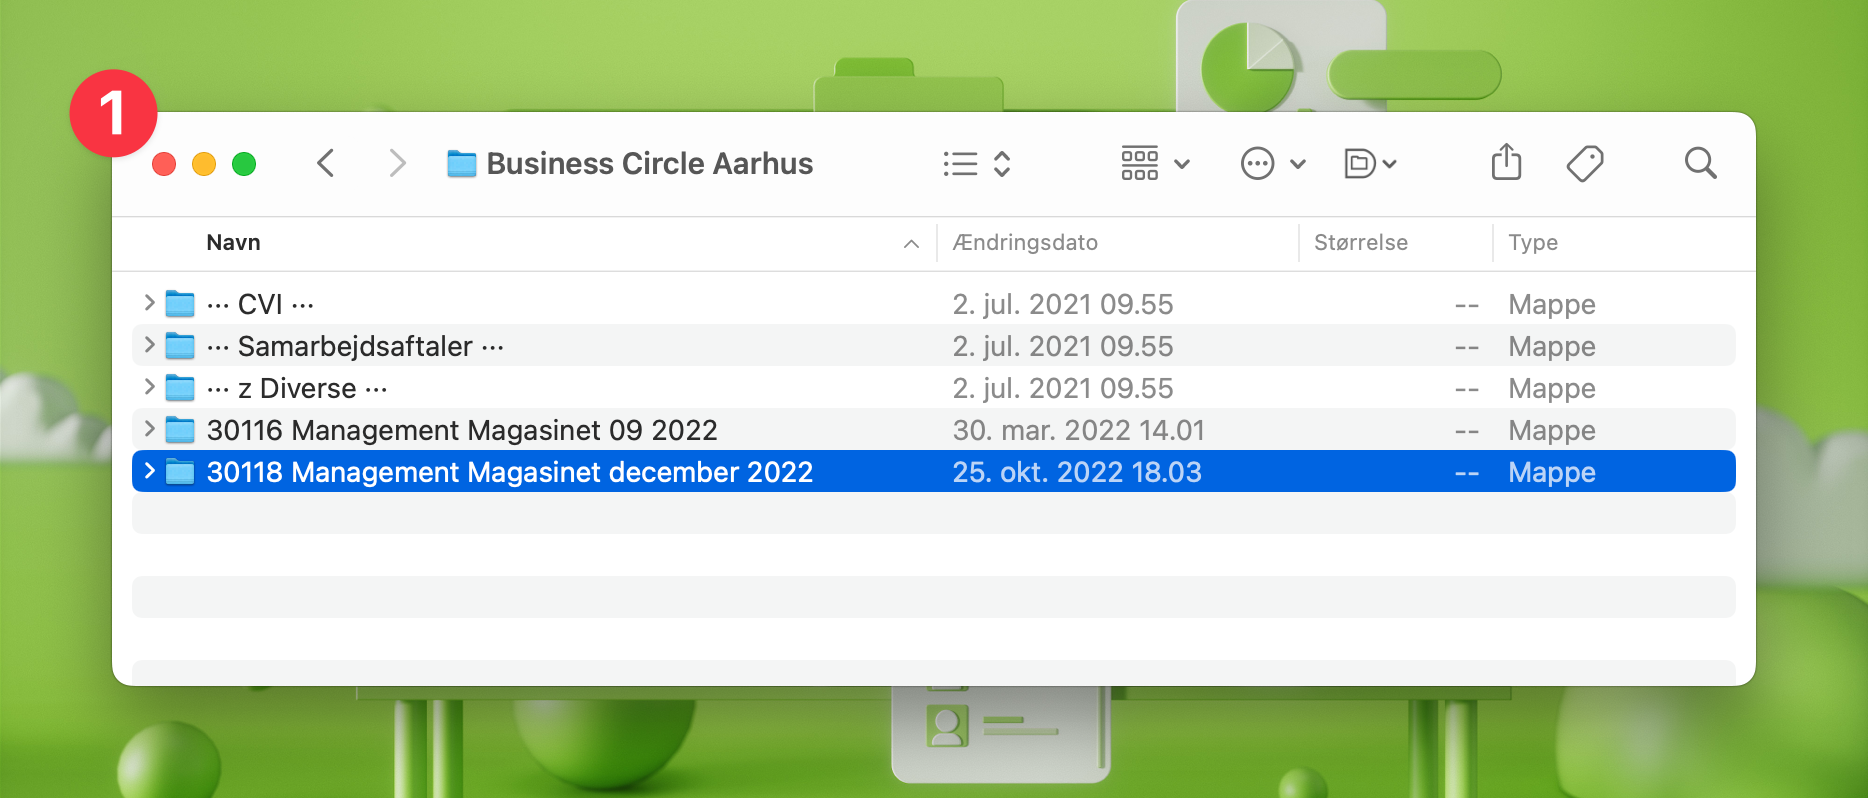Image resolution: width=1868 pixels, height=798 pixels.
Task: Open the ellipsis action menu
Action: pos(1272,163)
